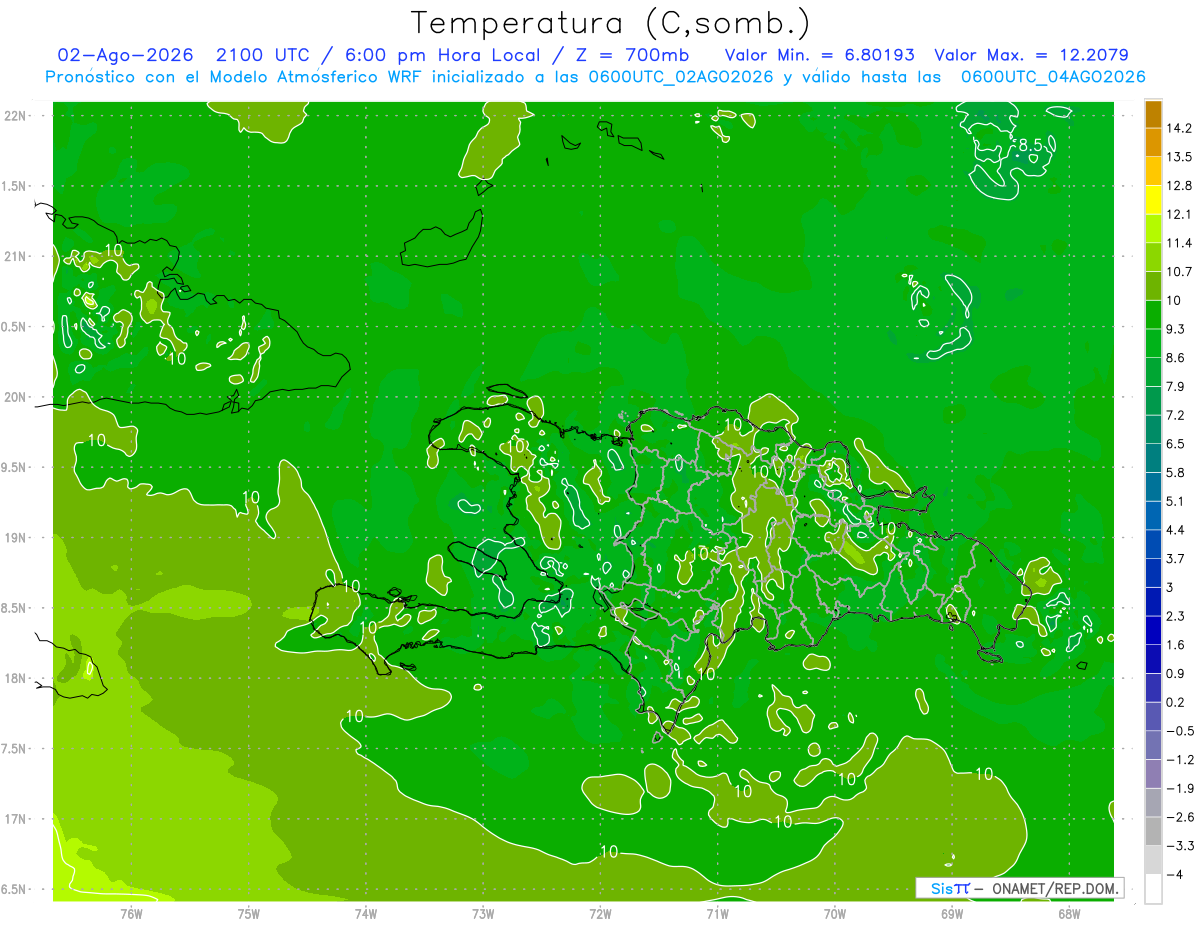Click the "68W" longitude axis label
Screen dimensions: 1200x927
[x=1068, y=912]
